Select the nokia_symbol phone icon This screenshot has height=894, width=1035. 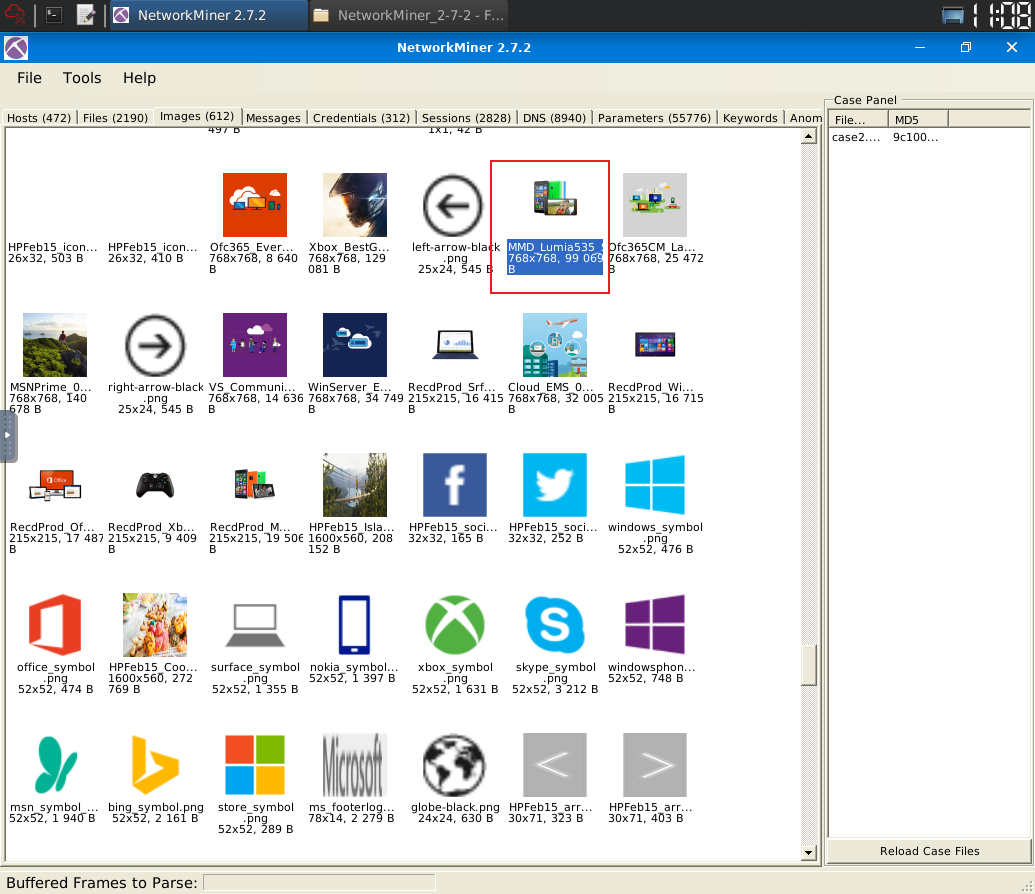click(x=354, y=625)
